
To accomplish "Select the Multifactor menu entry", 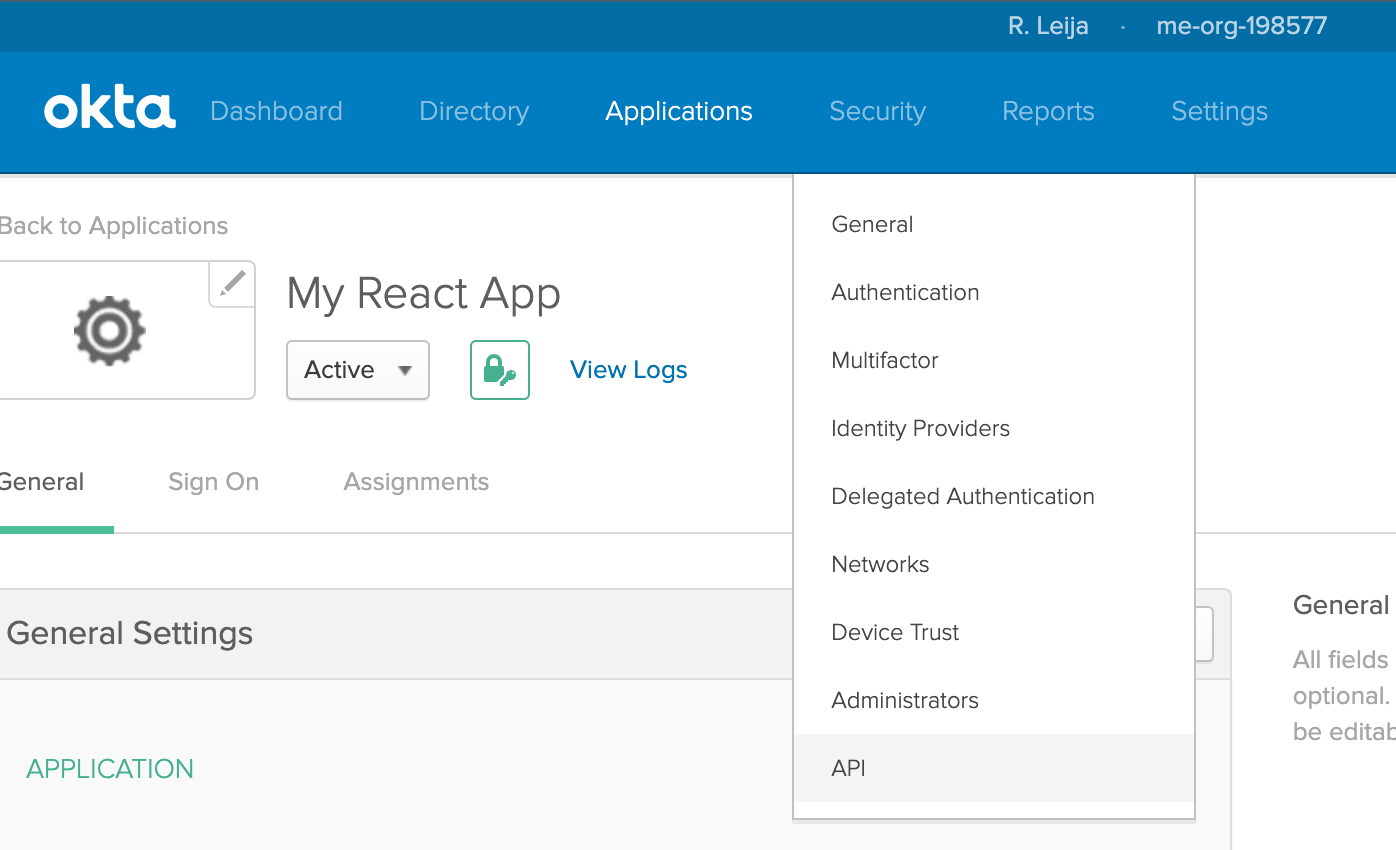I will [x=884, y=360].
